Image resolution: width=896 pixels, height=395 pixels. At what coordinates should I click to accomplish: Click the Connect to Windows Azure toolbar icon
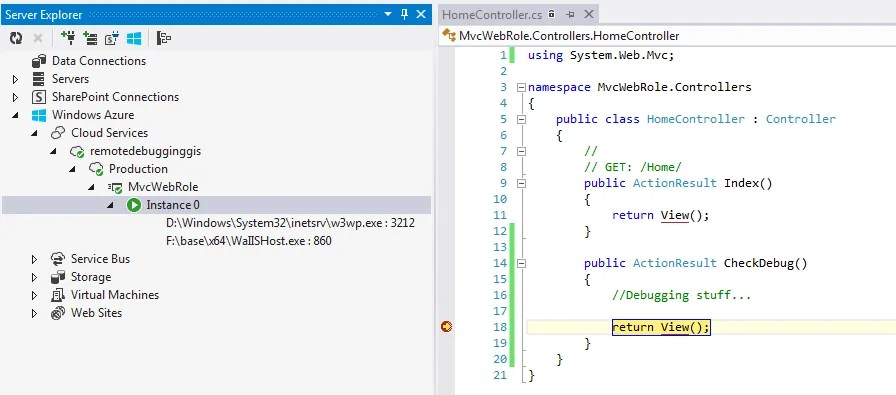click(x=134, y=38)
